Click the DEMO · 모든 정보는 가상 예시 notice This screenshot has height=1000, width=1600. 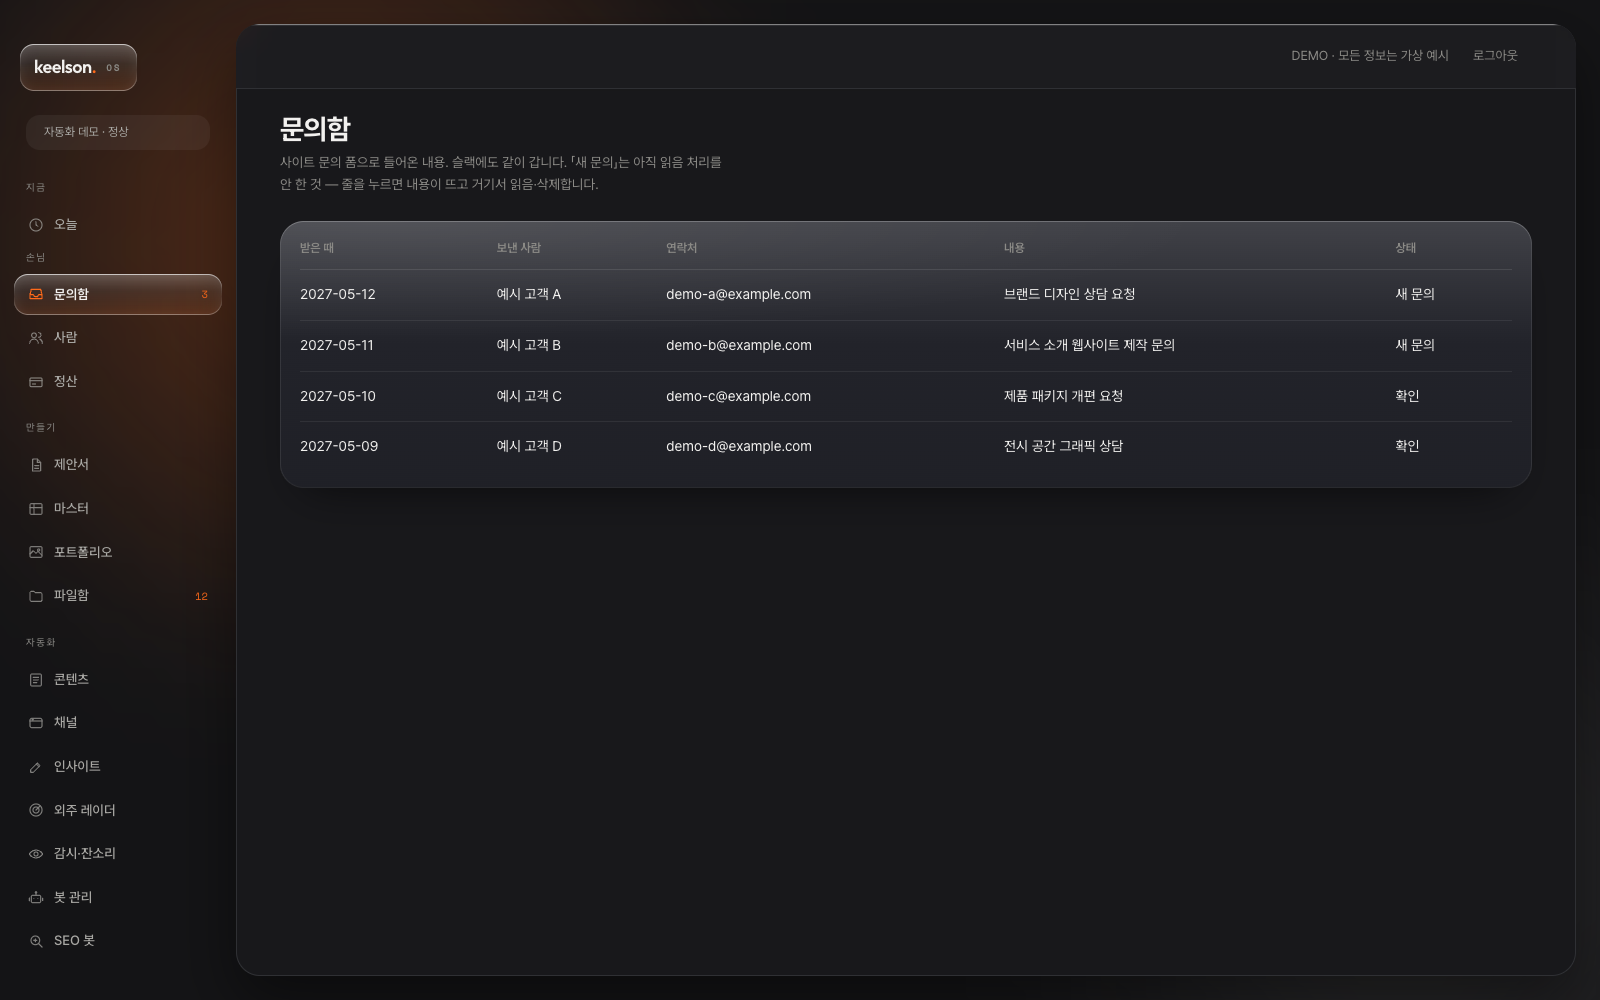click(x=1370, y=56)
